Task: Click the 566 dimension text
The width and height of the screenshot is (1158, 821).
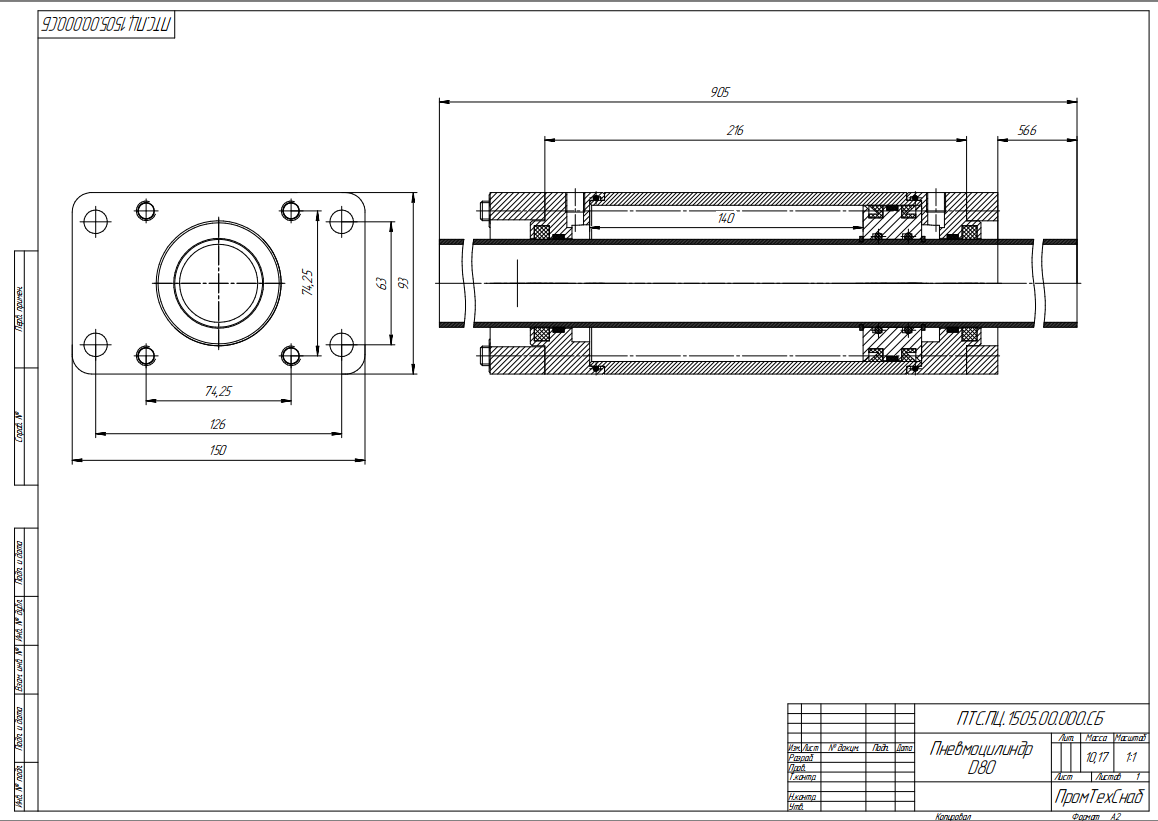Action: (x=1026, y=130)
